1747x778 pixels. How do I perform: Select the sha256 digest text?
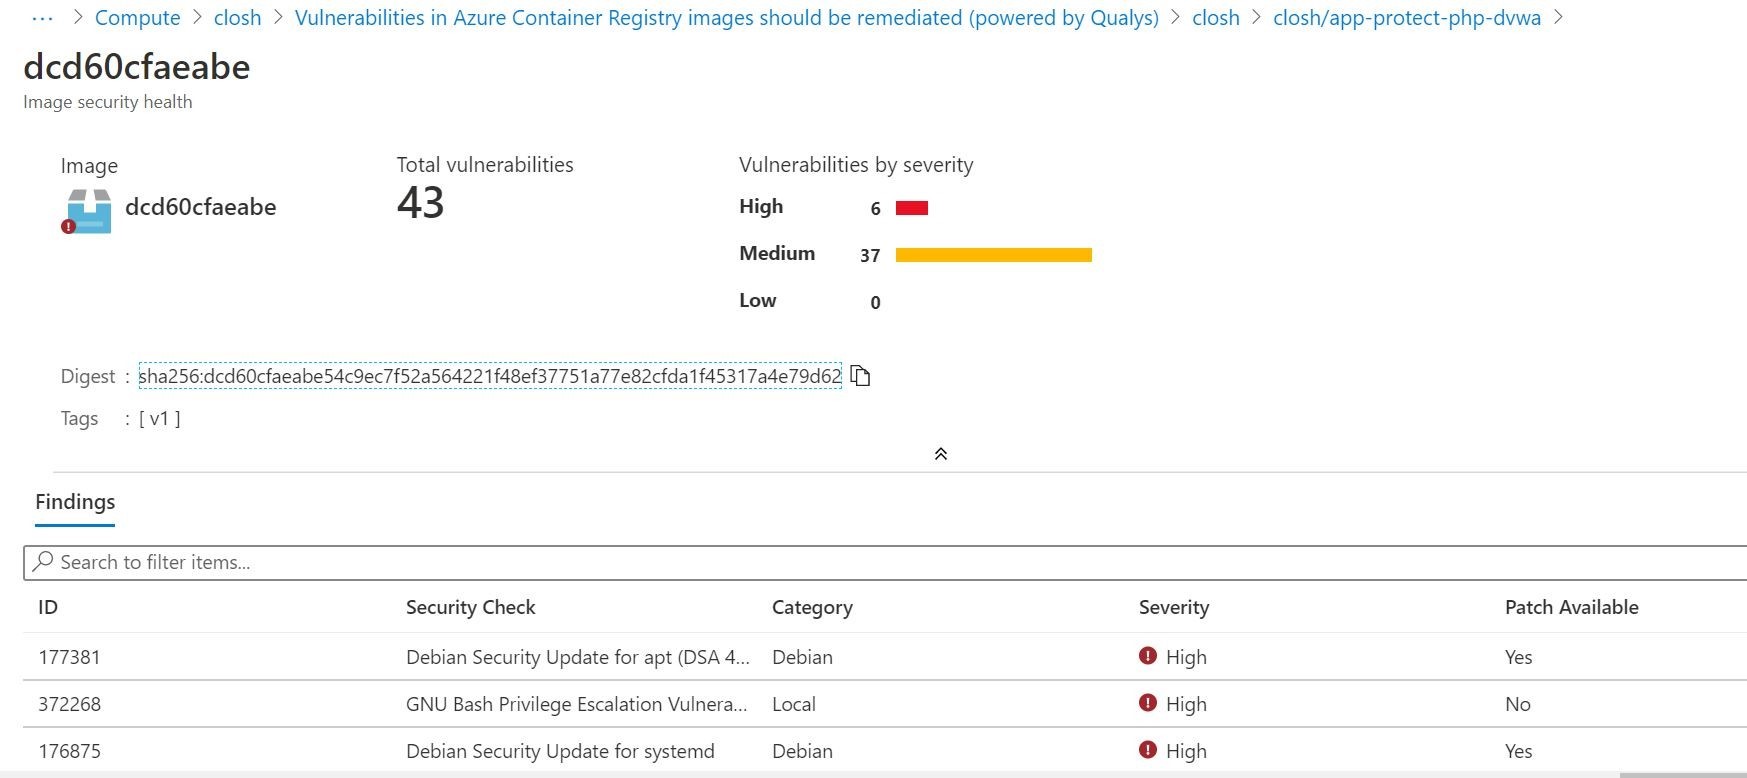tap(490, 376)
